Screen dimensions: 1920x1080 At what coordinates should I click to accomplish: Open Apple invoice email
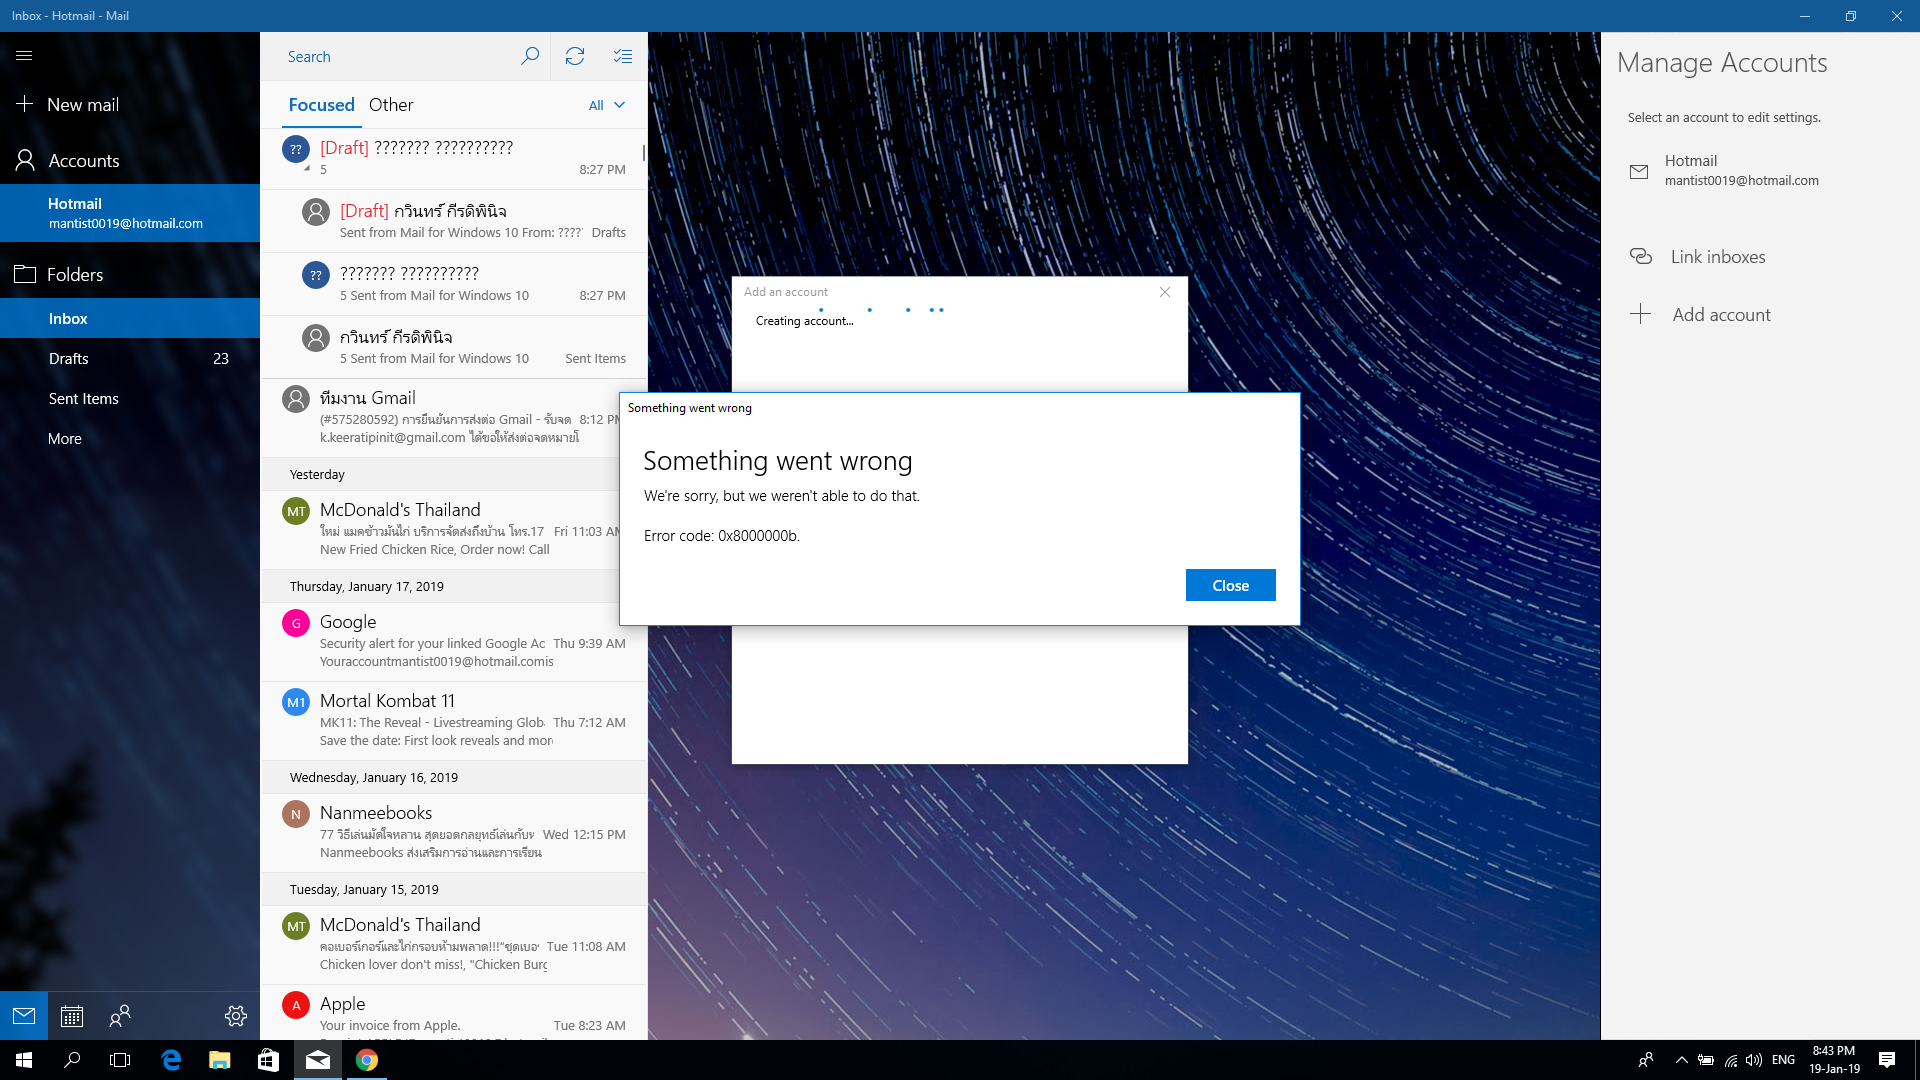click(x=454, y=1013)
